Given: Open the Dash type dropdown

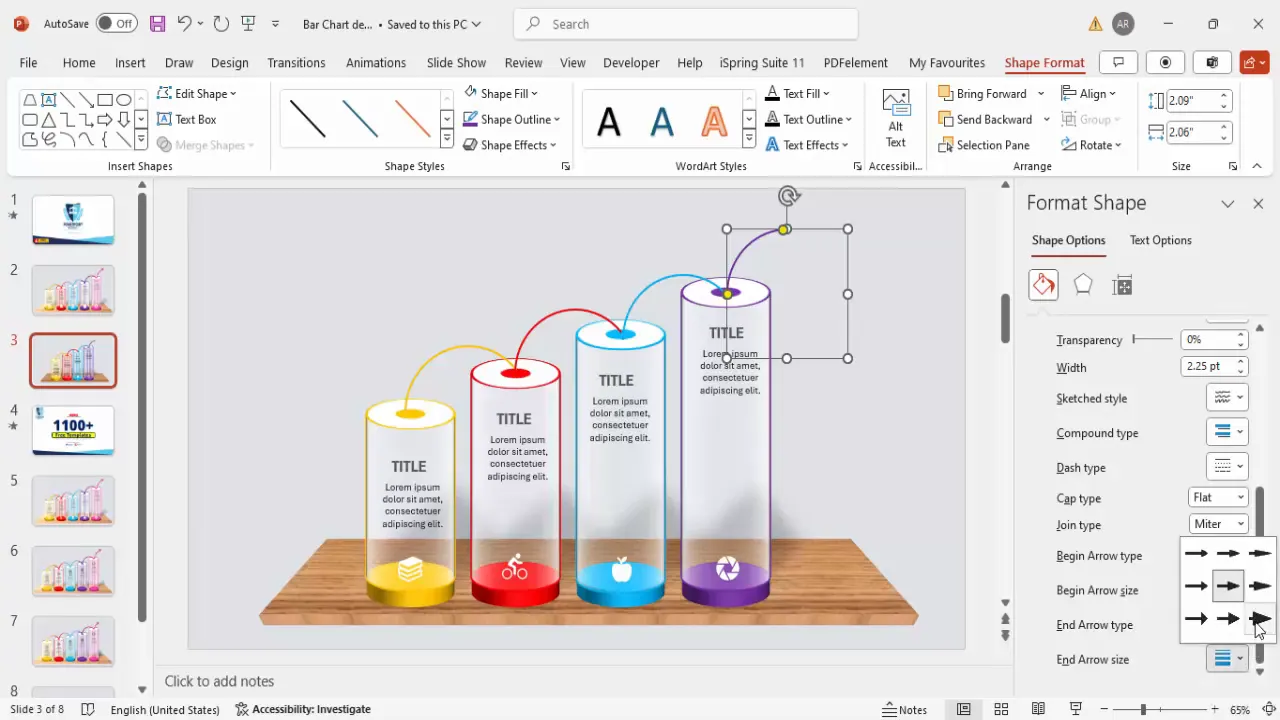Looking at the screenshot, I should click(x=1227, y=467).
